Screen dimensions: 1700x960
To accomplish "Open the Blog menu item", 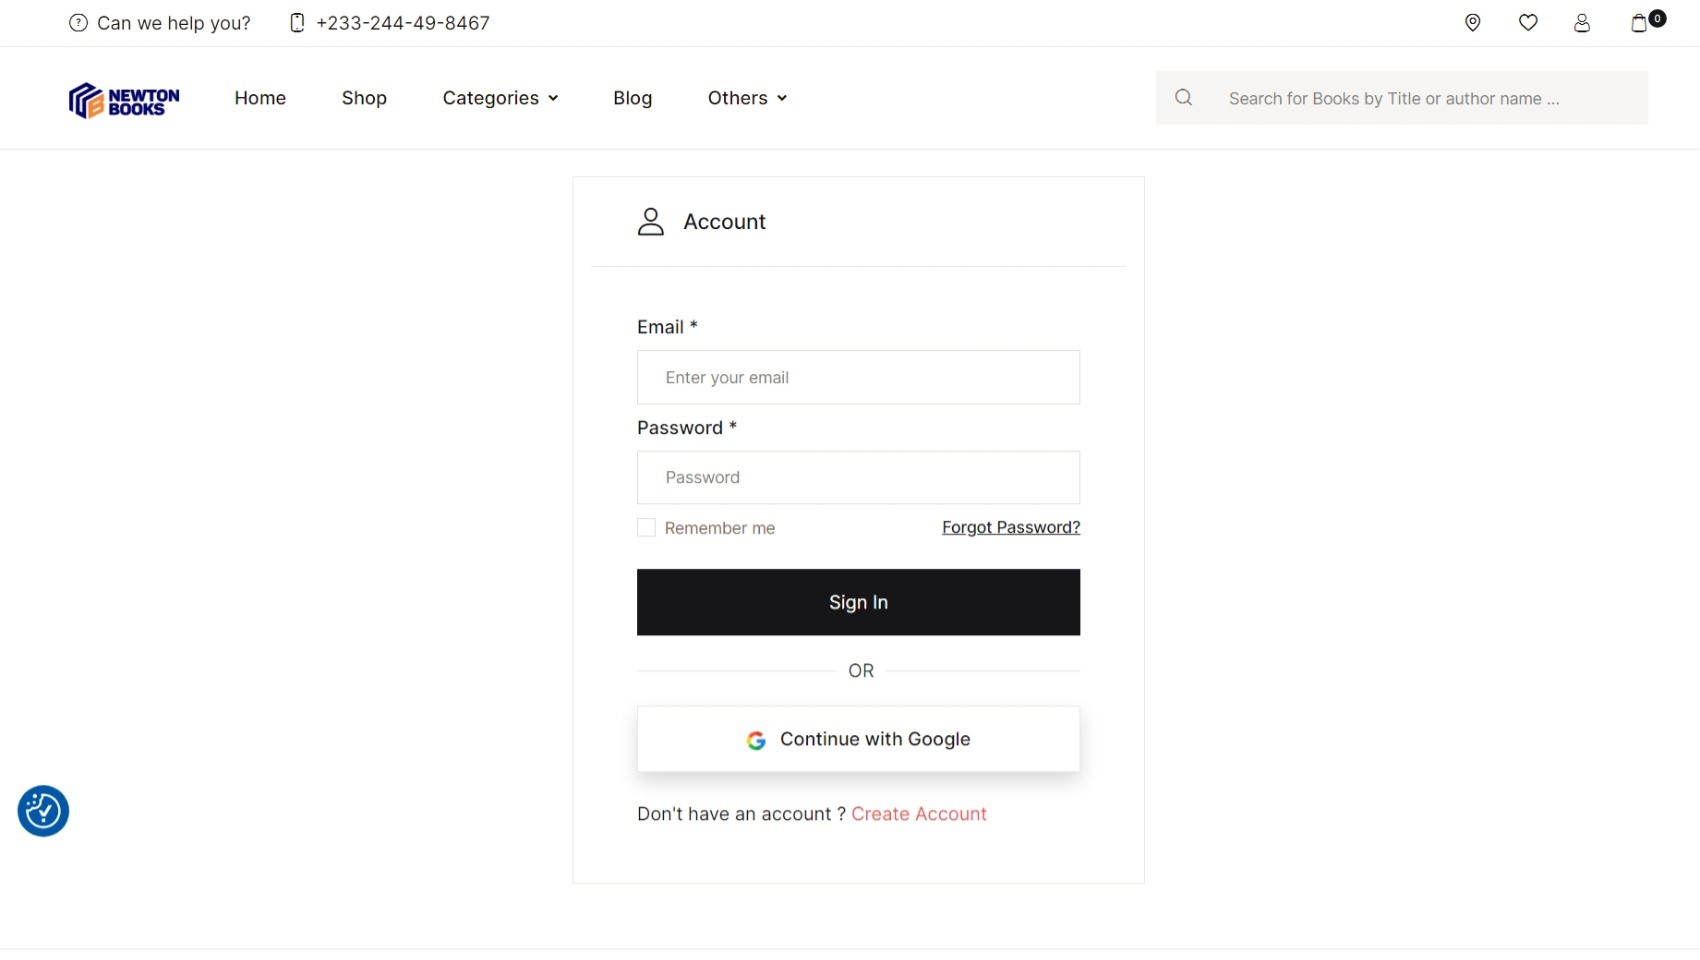I will coord(632,98).
